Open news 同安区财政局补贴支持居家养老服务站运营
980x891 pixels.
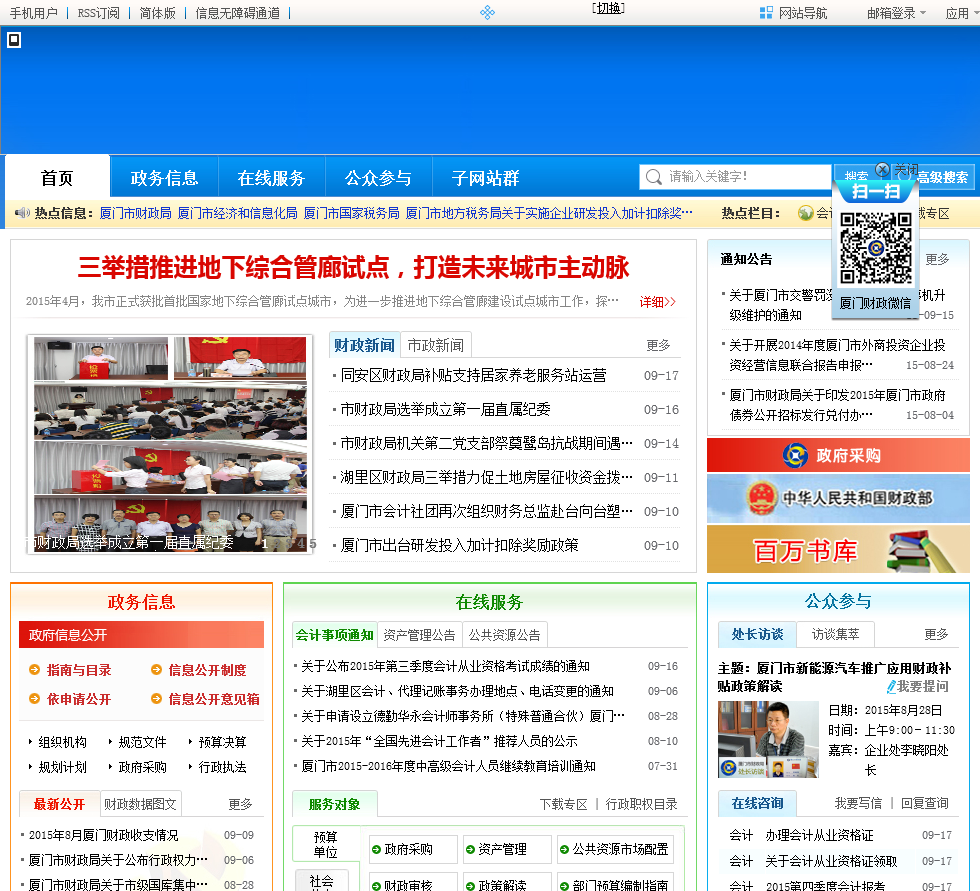(x=473, y=375)
